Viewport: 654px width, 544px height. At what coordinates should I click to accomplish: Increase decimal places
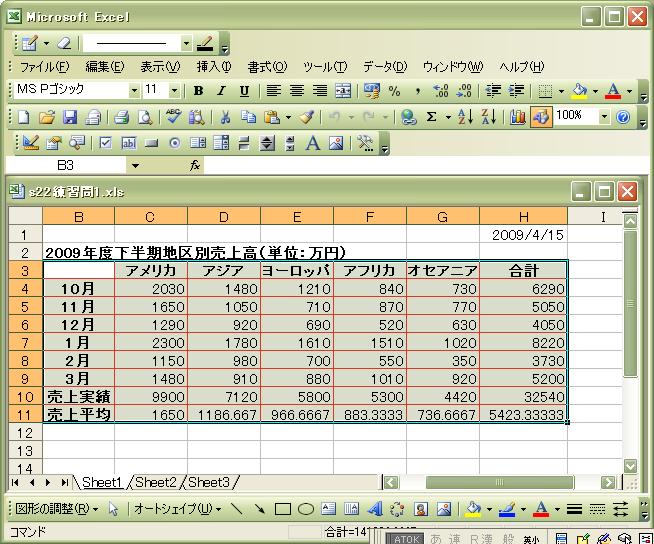coord(440,91)
